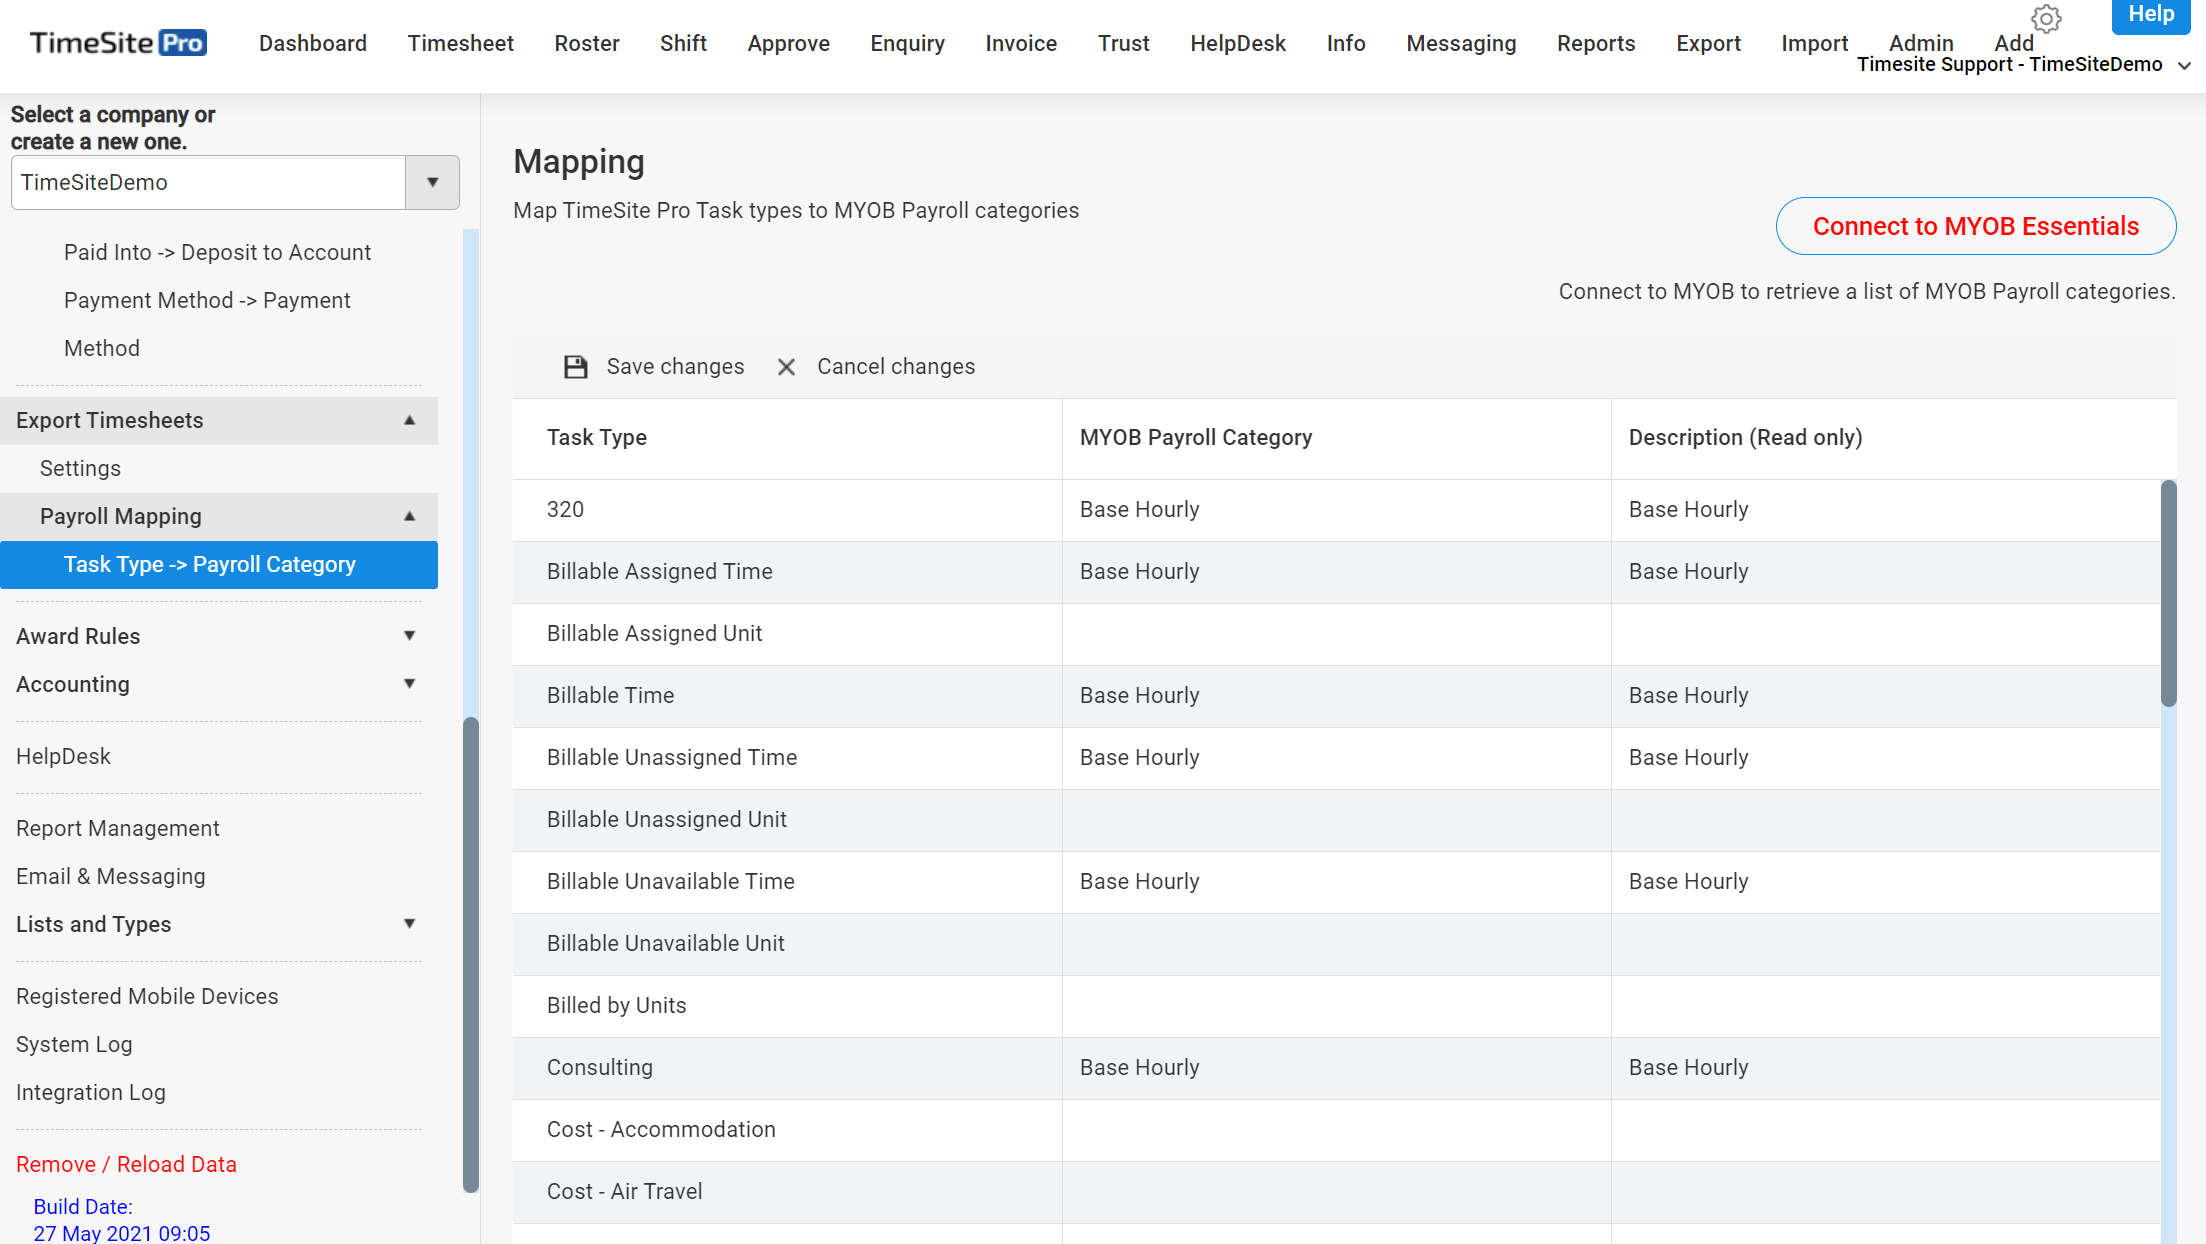The height and width of the screenshot is (1244, 2206).
Task: Click the Billable Unassigned Time row label
Action: tap(671, 758)
